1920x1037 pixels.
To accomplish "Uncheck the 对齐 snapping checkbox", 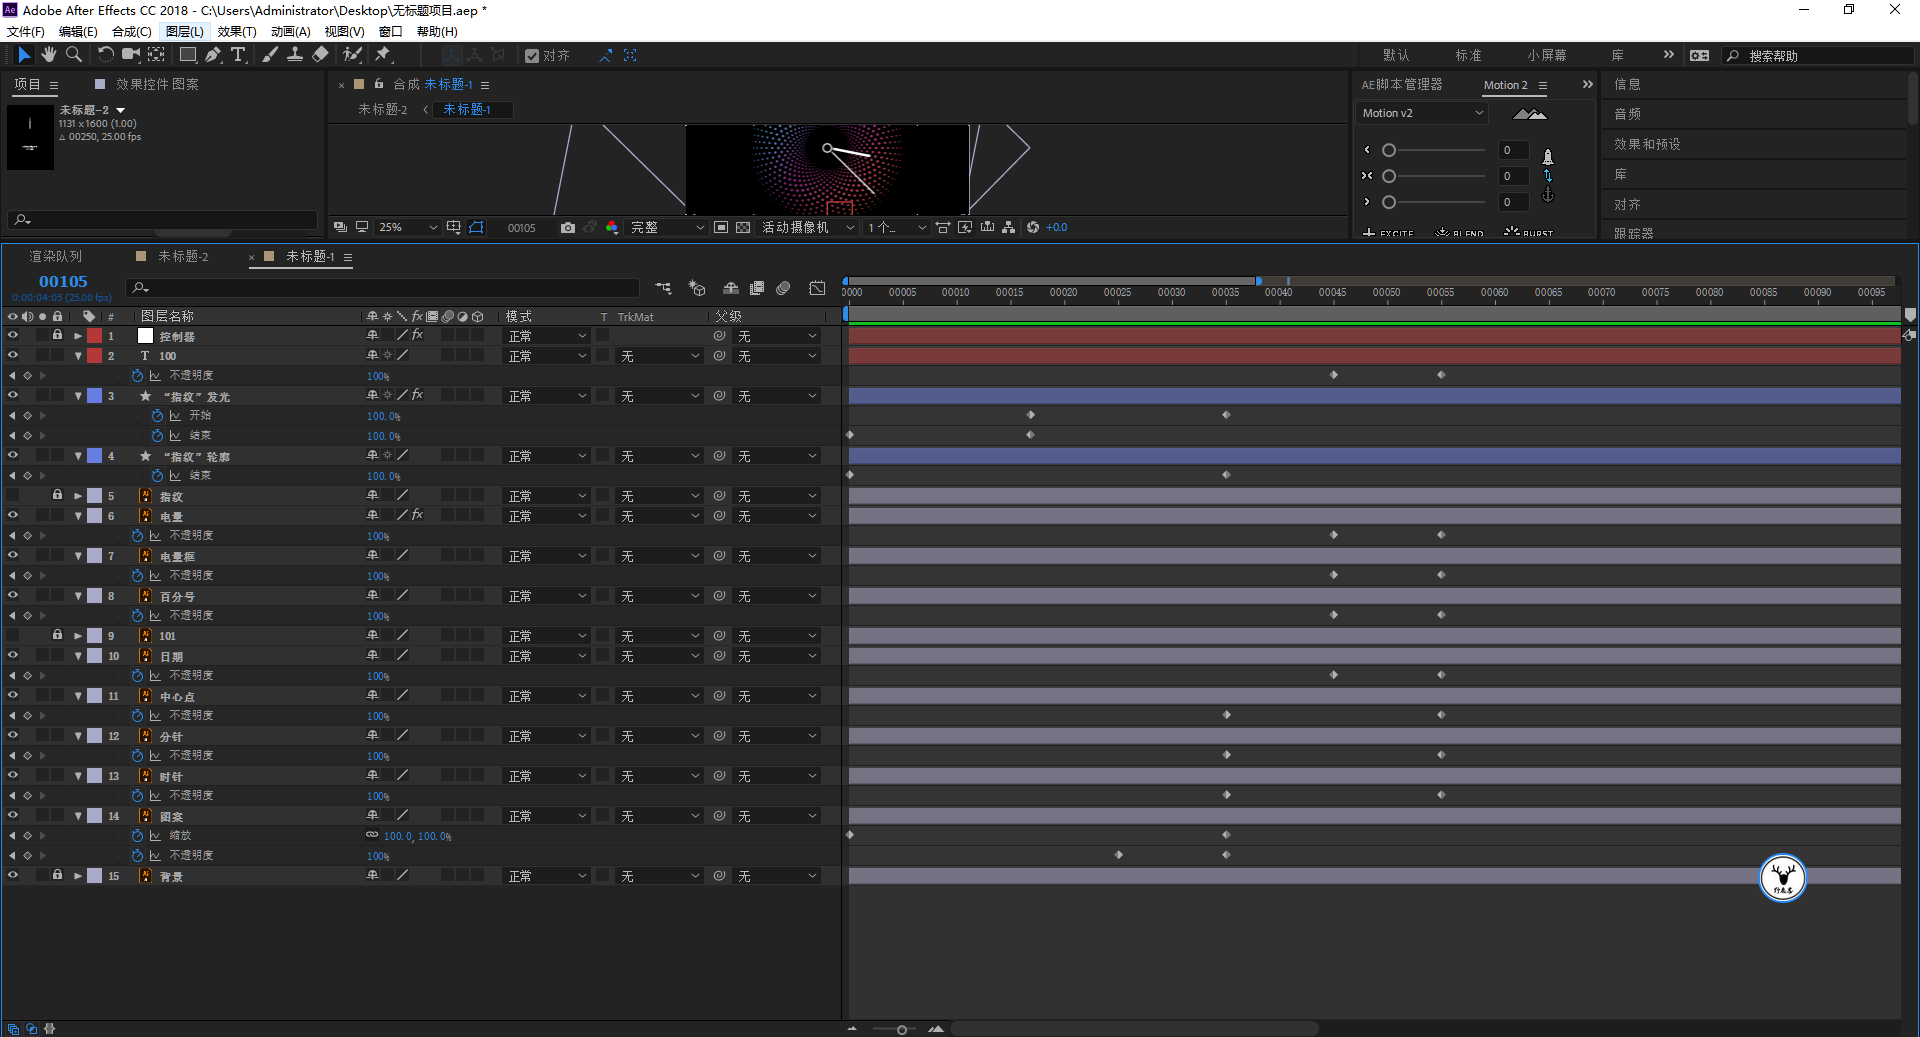I will click(532, 56).
